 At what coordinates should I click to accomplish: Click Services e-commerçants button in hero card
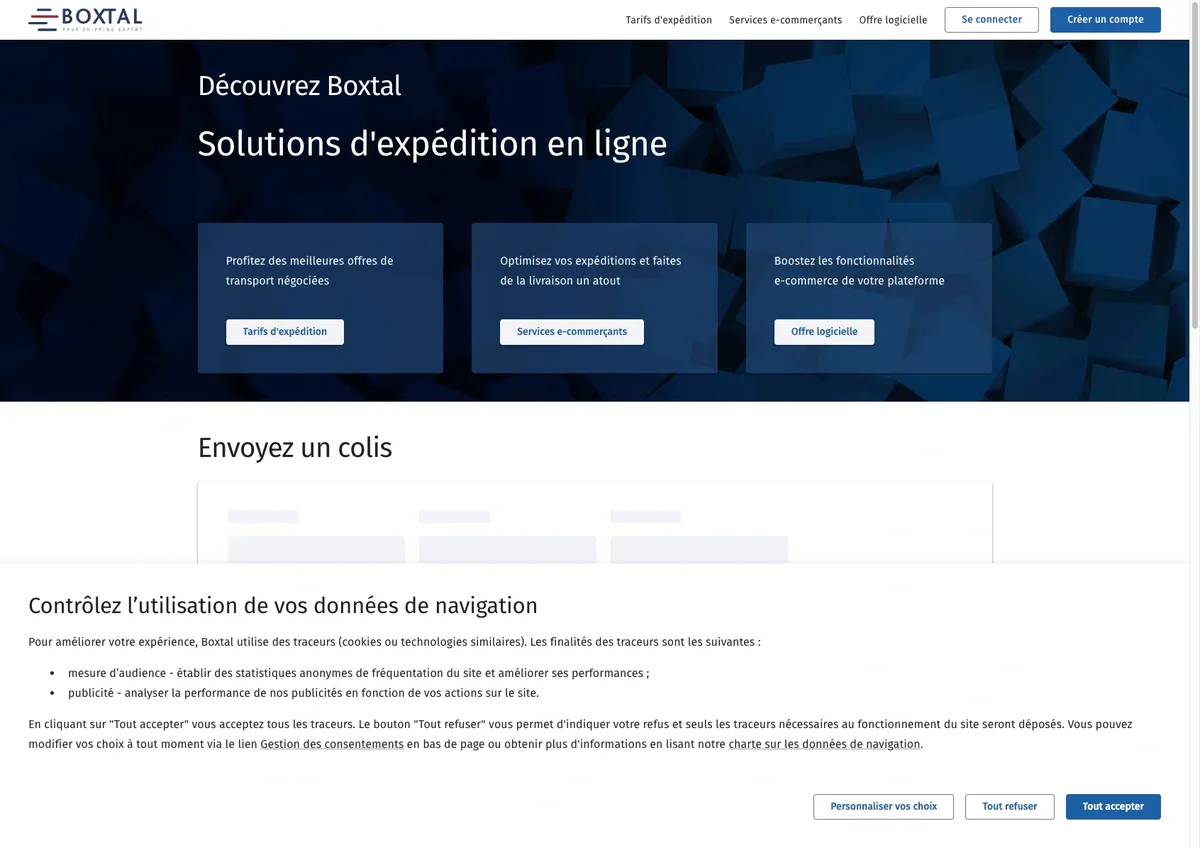[x=572, y=332]
